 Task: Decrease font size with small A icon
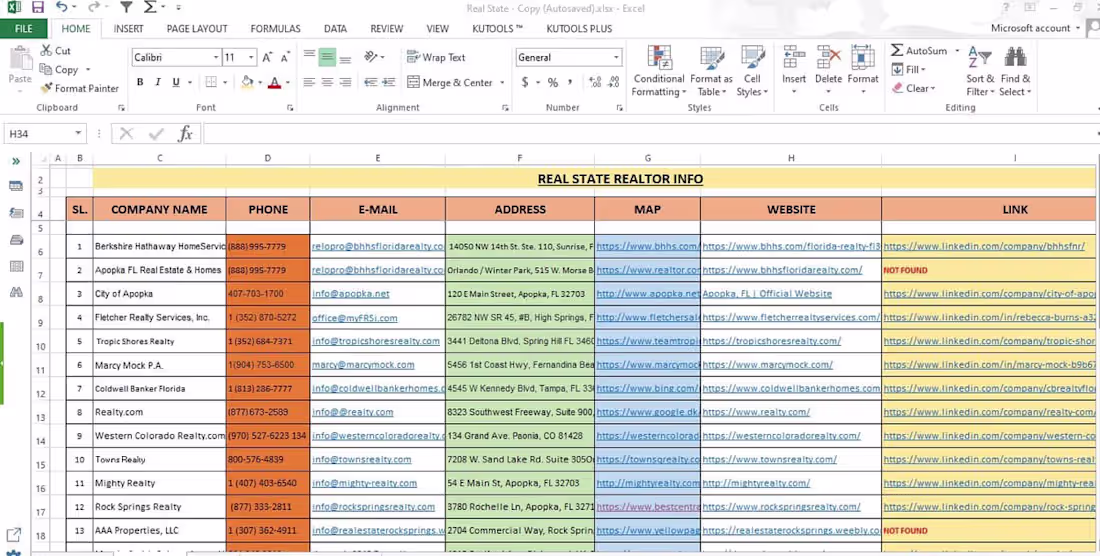tap(285, 57)
